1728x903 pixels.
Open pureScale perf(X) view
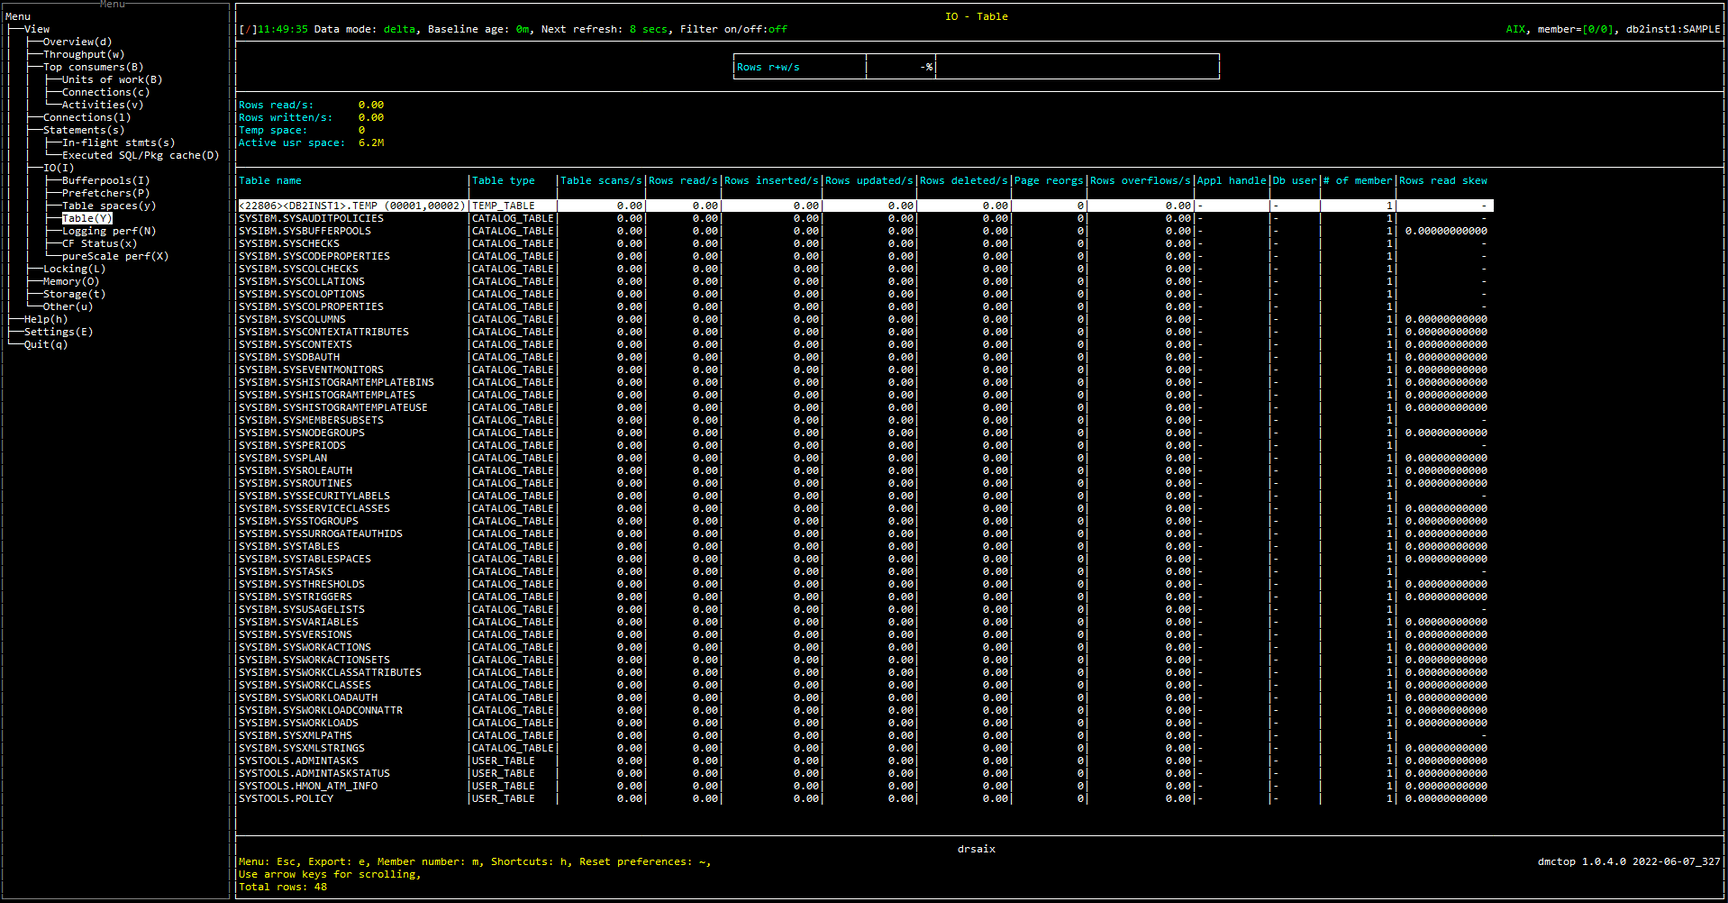point(115,257)
